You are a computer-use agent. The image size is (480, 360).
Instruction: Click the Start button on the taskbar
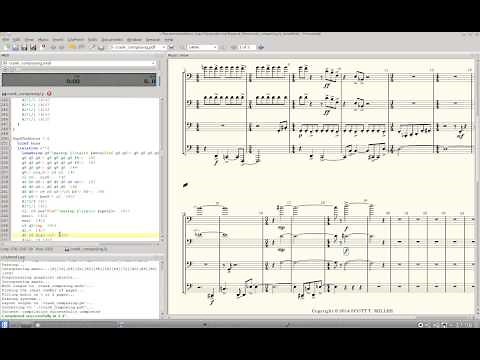4,324
